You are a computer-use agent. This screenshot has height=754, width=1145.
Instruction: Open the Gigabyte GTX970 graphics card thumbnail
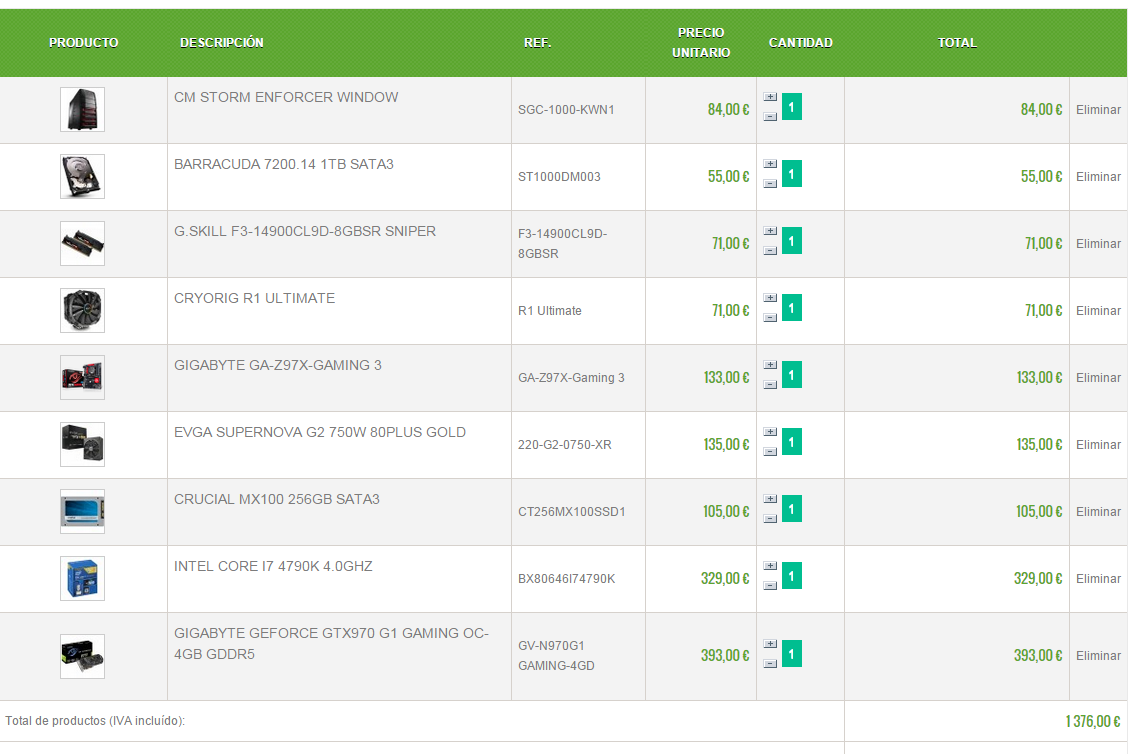(83, 656)
